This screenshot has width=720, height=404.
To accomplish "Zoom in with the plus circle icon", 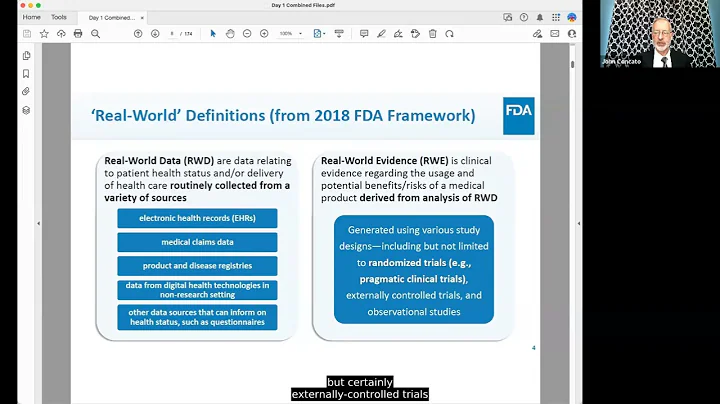I will pyautogui.click(x=264, y=34).
